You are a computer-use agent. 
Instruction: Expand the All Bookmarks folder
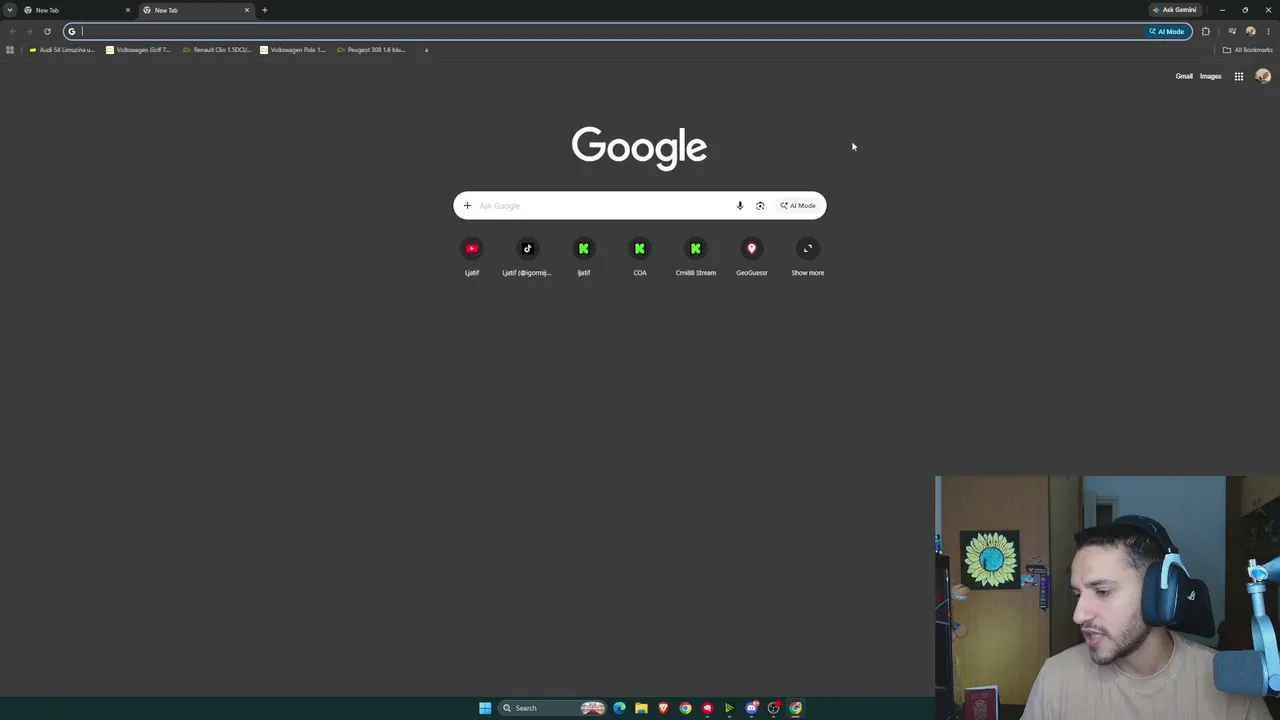pos(1248,50)
